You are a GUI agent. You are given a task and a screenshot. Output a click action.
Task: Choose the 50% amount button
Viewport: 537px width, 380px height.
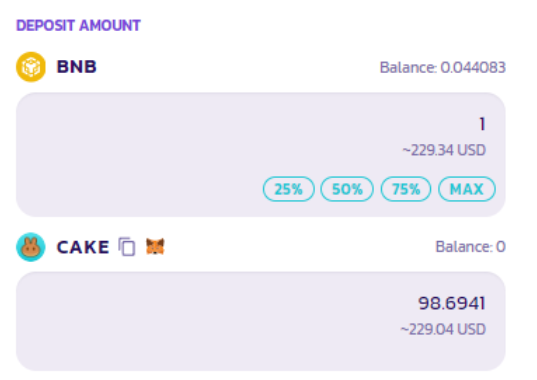coord(347,189)
